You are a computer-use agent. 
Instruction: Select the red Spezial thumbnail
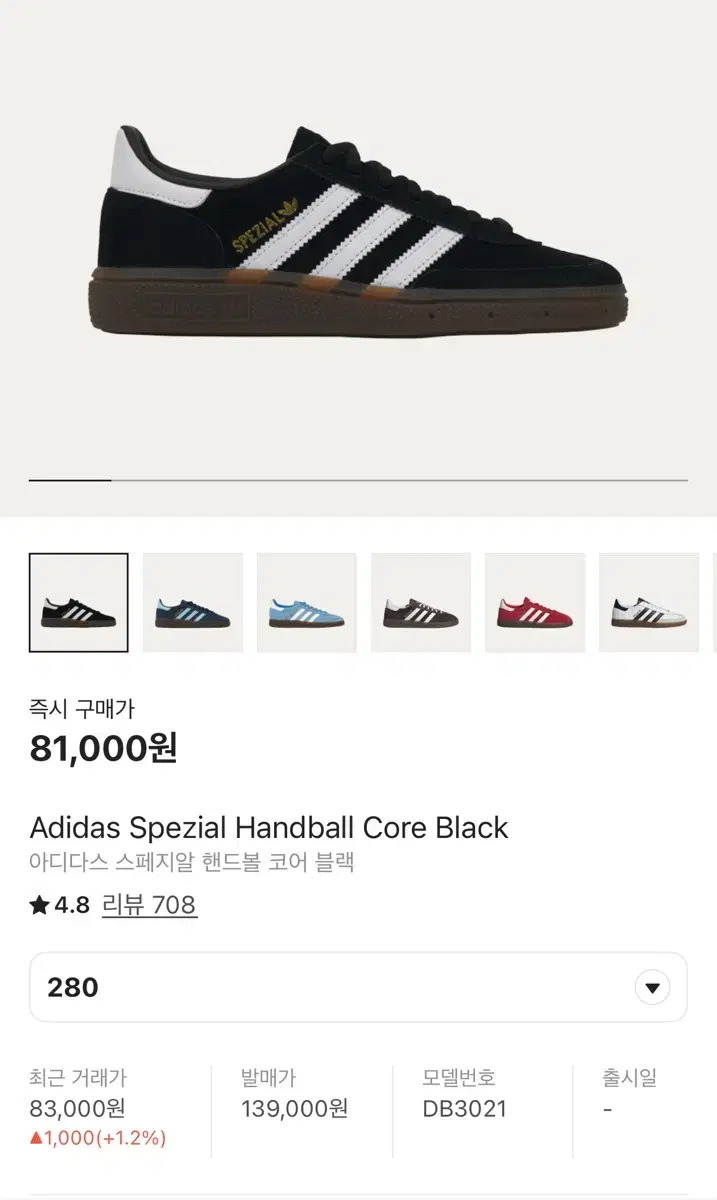534,602
